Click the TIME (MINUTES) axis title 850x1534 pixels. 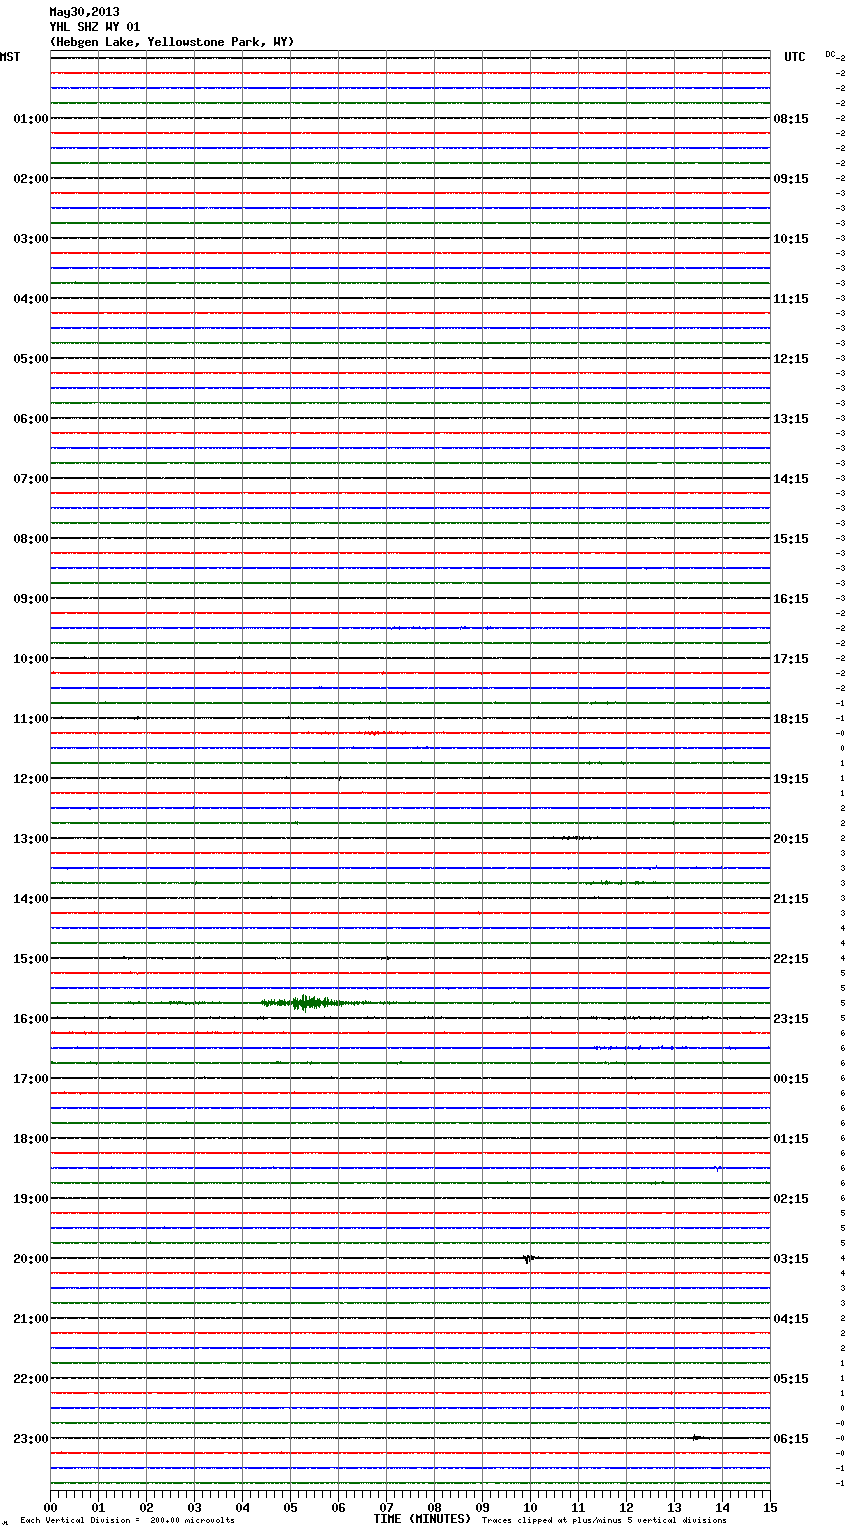pos(422,1519)
